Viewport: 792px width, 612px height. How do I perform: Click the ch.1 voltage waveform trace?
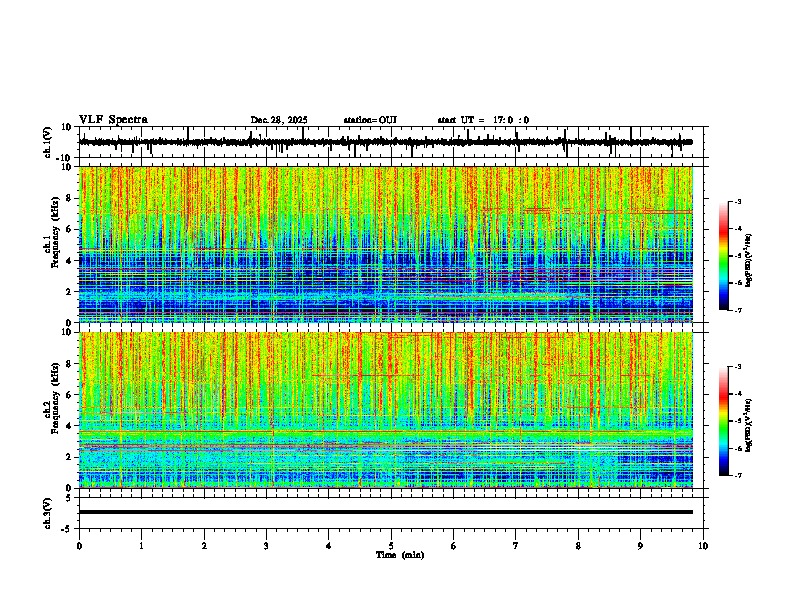coord(386,142)
